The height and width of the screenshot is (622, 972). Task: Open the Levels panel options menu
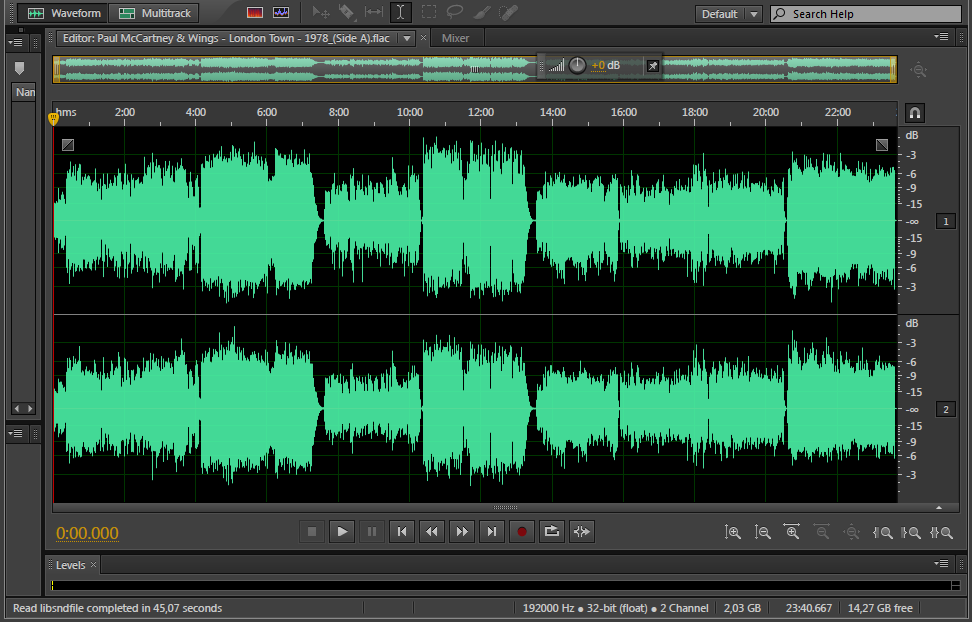pyautogui.click(x=941, y=564)
